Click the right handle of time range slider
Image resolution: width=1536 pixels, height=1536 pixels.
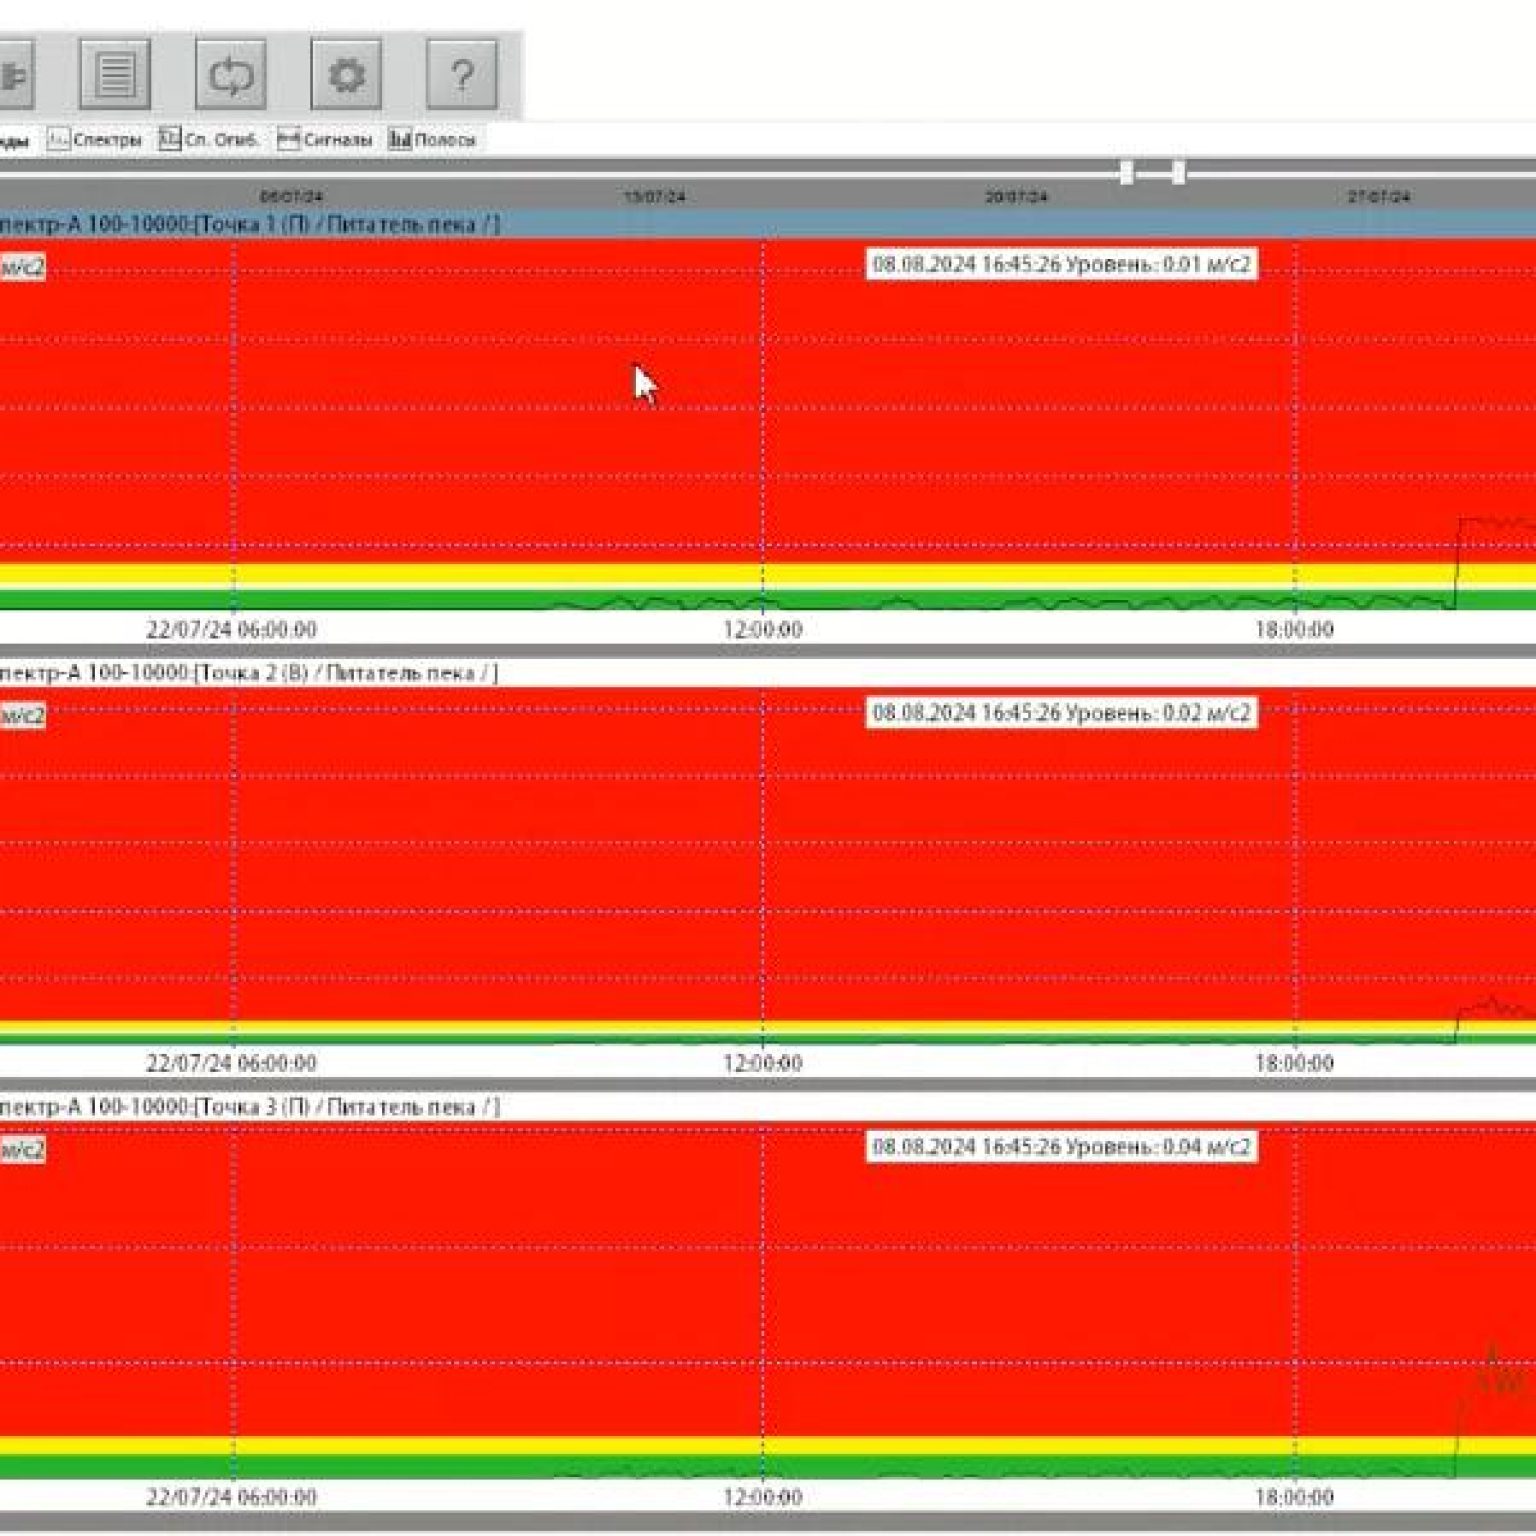point(1179,173)
